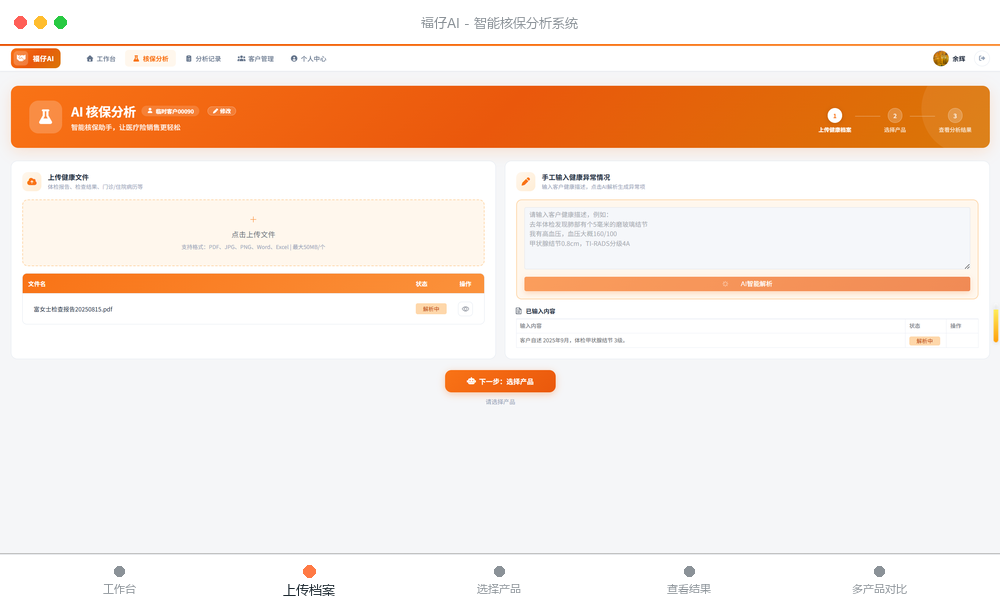Viewport: 1000px width, 600px height.
Task: Switch to the 查看结果 bottom tab
Action: [x=689, y=582]
